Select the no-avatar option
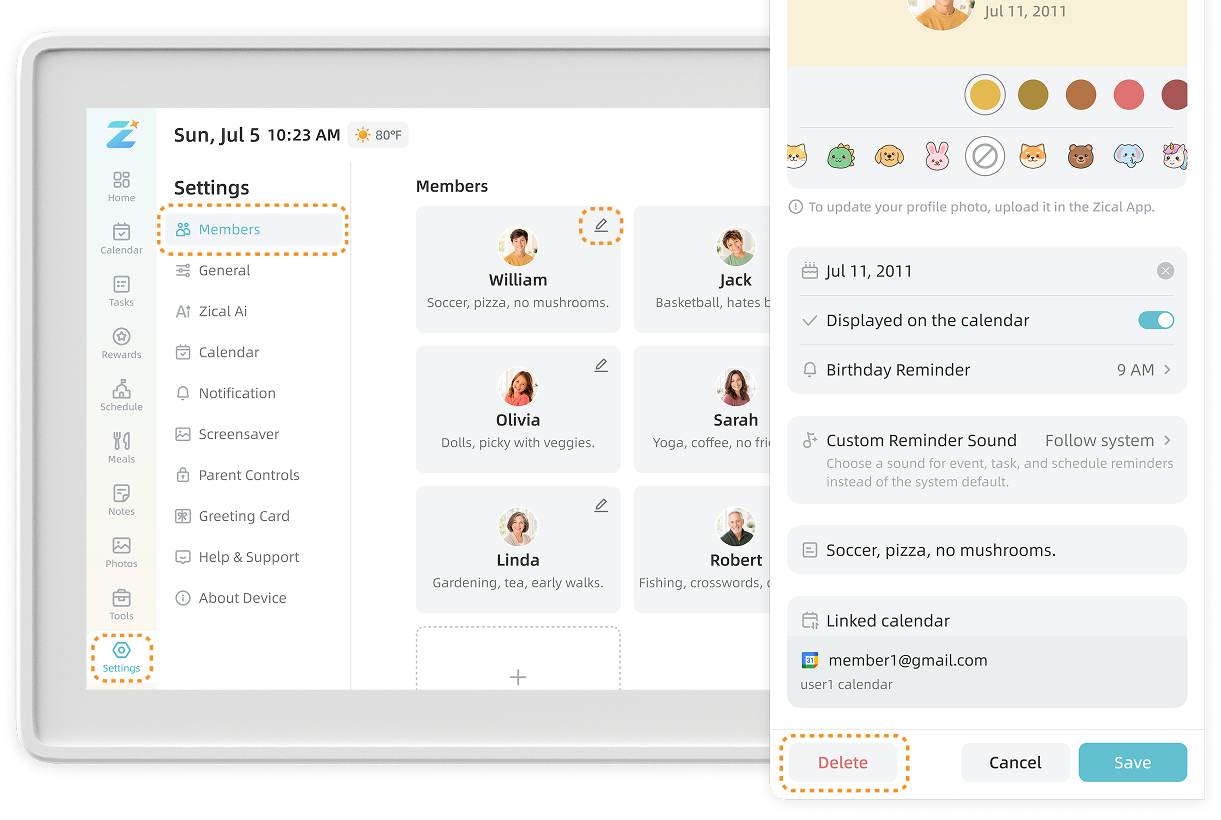 coord(985,156)
